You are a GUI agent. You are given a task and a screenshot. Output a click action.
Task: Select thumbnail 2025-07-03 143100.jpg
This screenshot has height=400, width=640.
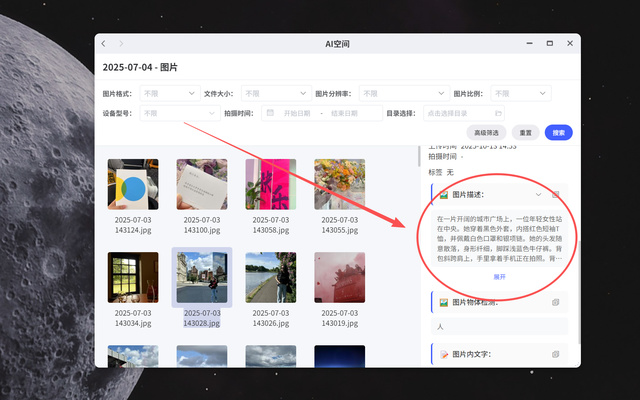[x=202, y=184]
